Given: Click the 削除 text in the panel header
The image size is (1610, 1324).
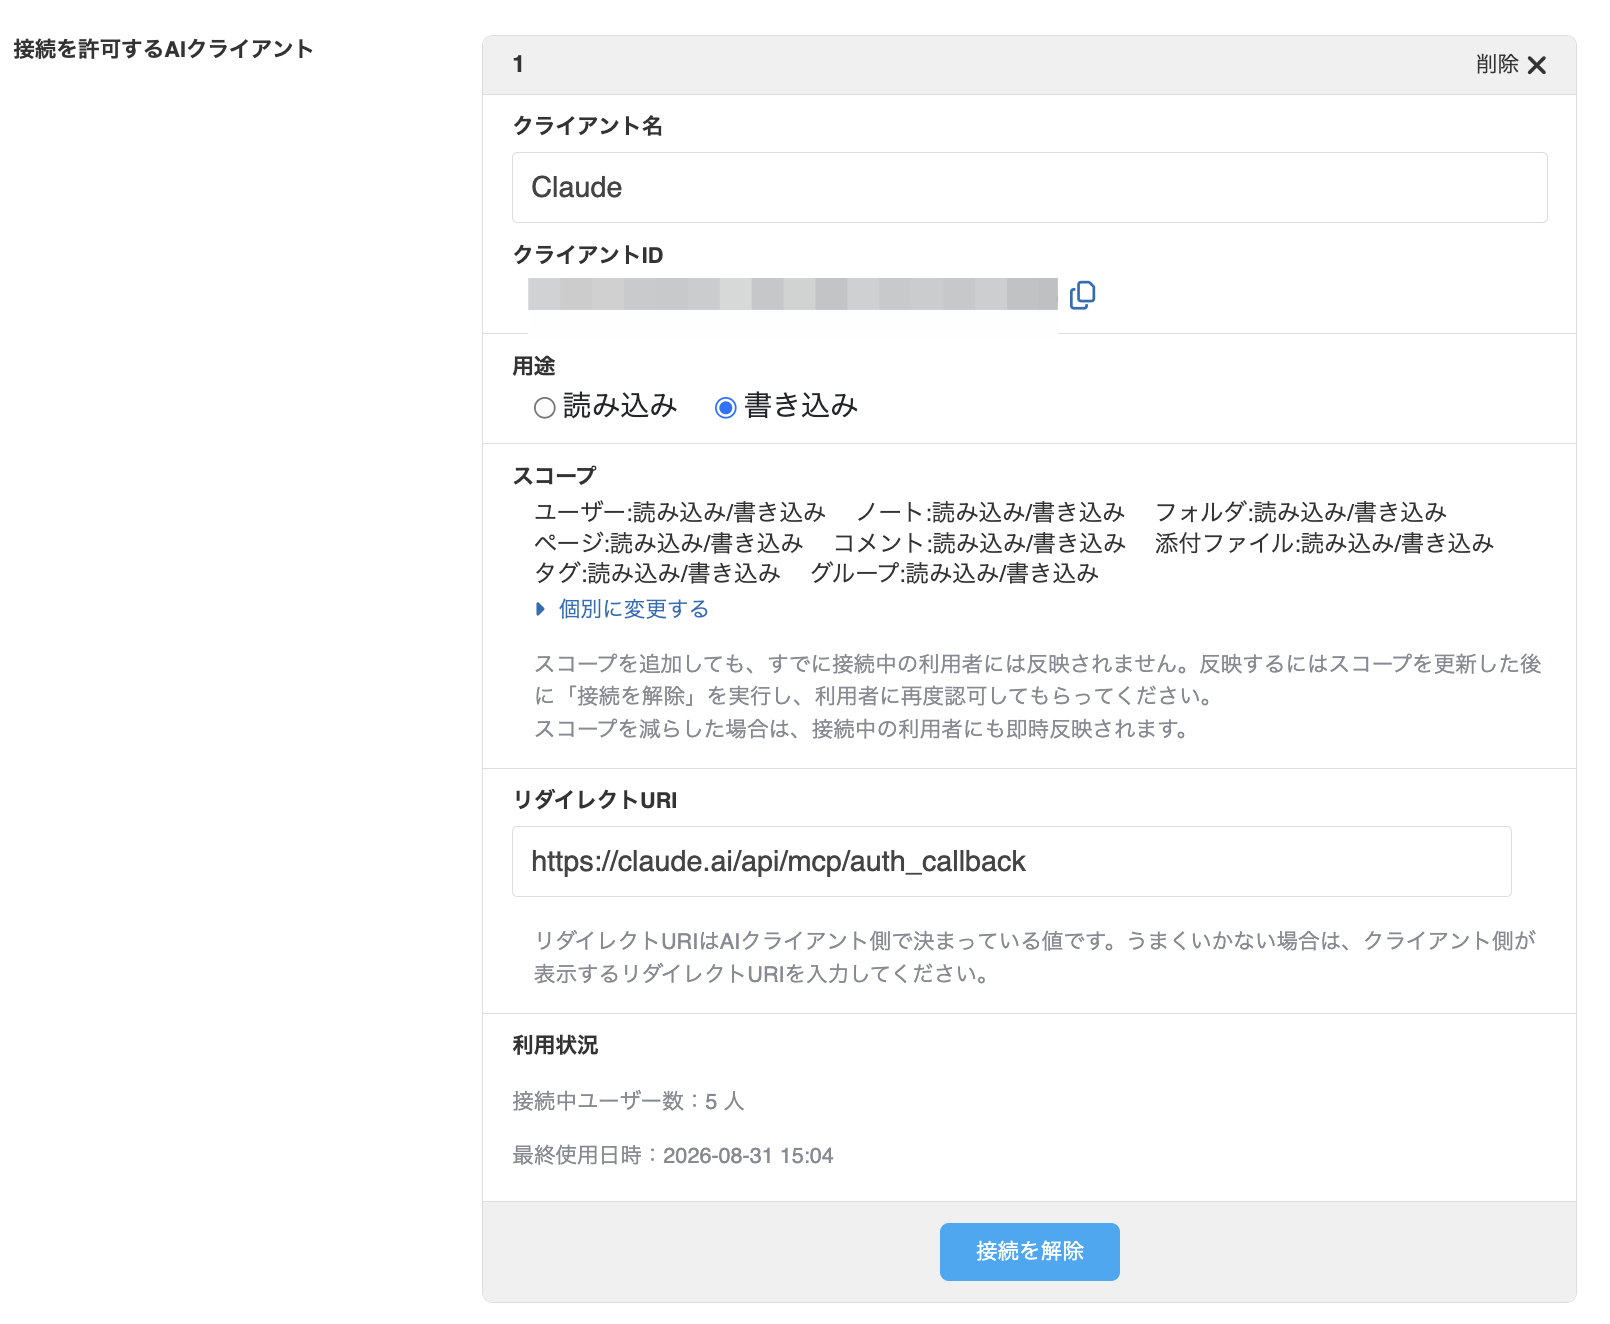Looking at the screenshot, I should 1497,64.
